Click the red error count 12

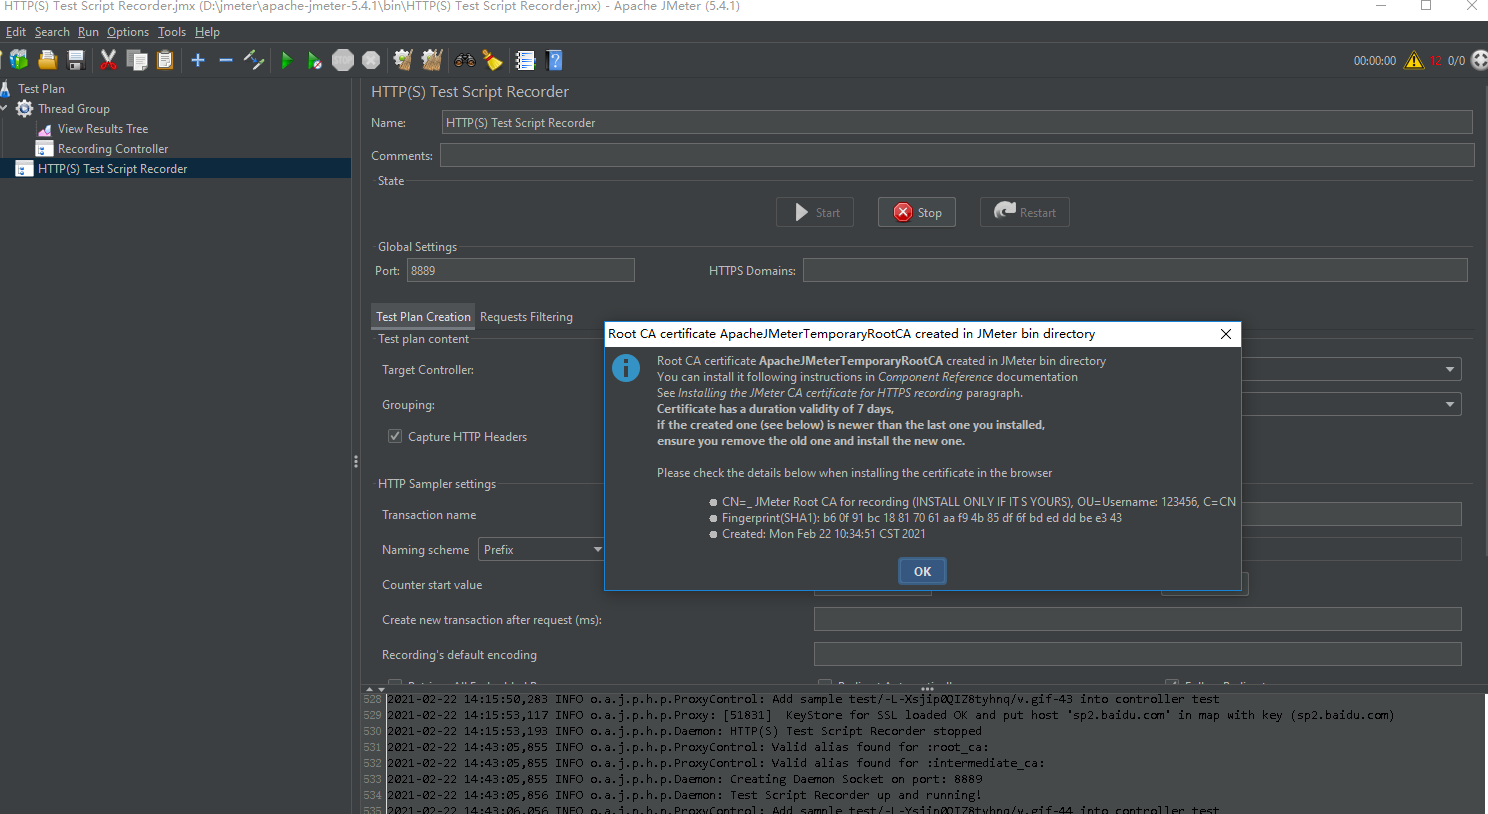point(1436,61)
